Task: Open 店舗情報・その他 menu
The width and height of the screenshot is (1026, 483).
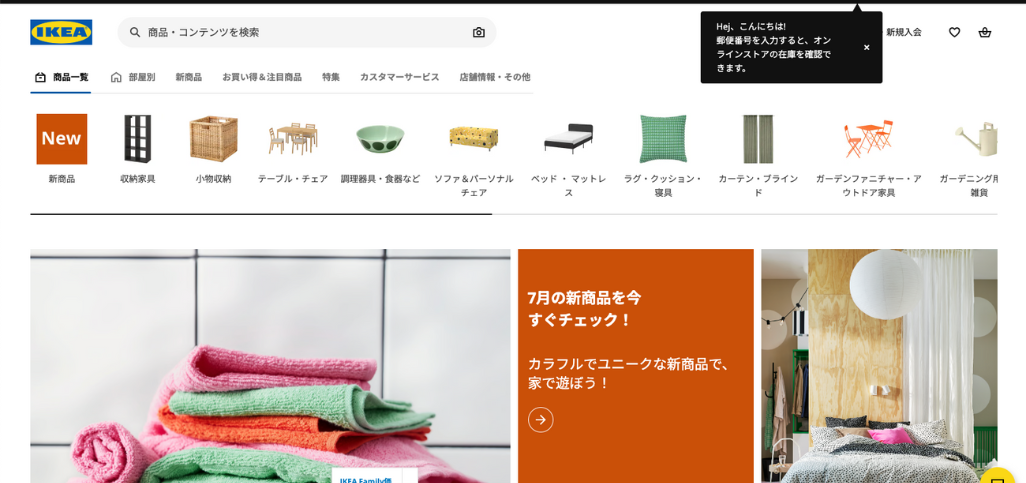Action: 495,77
